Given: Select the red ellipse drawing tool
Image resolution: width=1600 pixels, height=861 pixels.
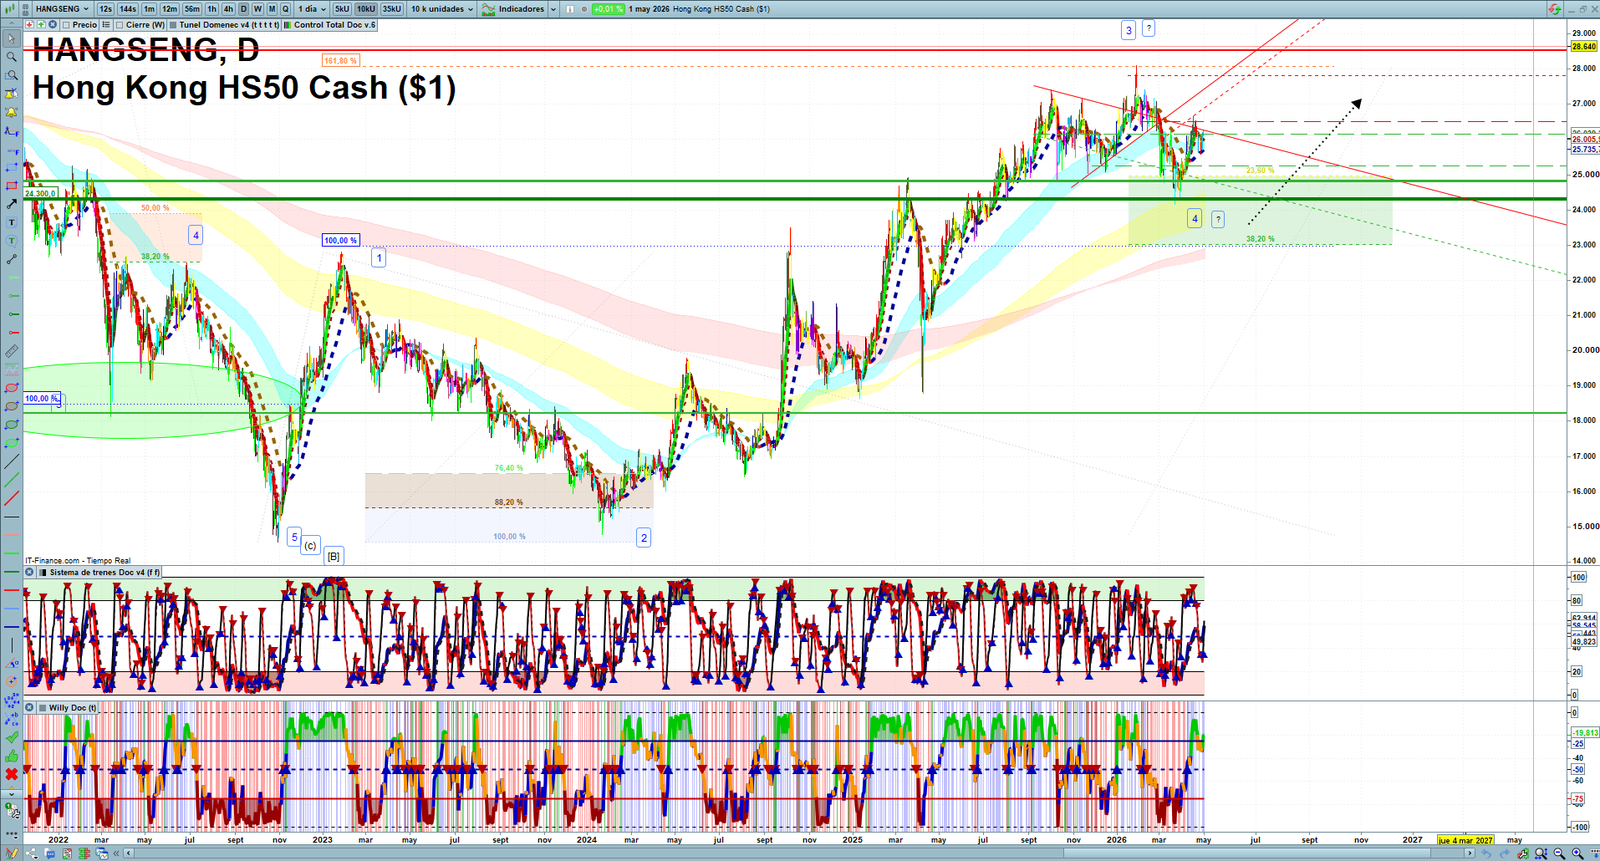Looking at the screenshot, I should (12, 388).
